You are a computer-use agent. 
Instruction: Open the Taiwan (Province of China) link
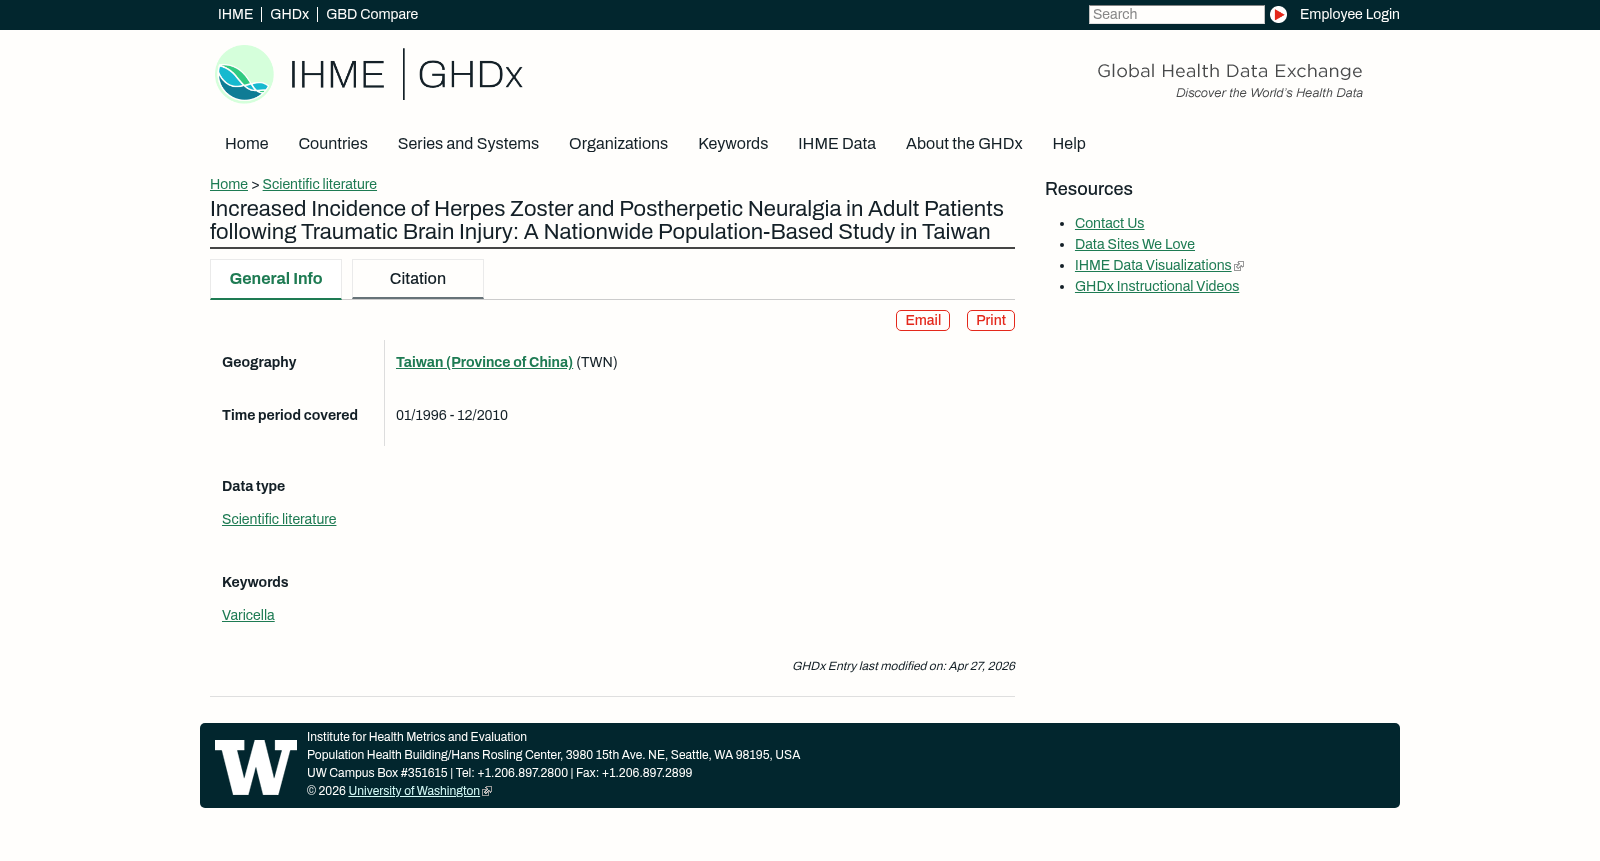[x=484, y=362]
